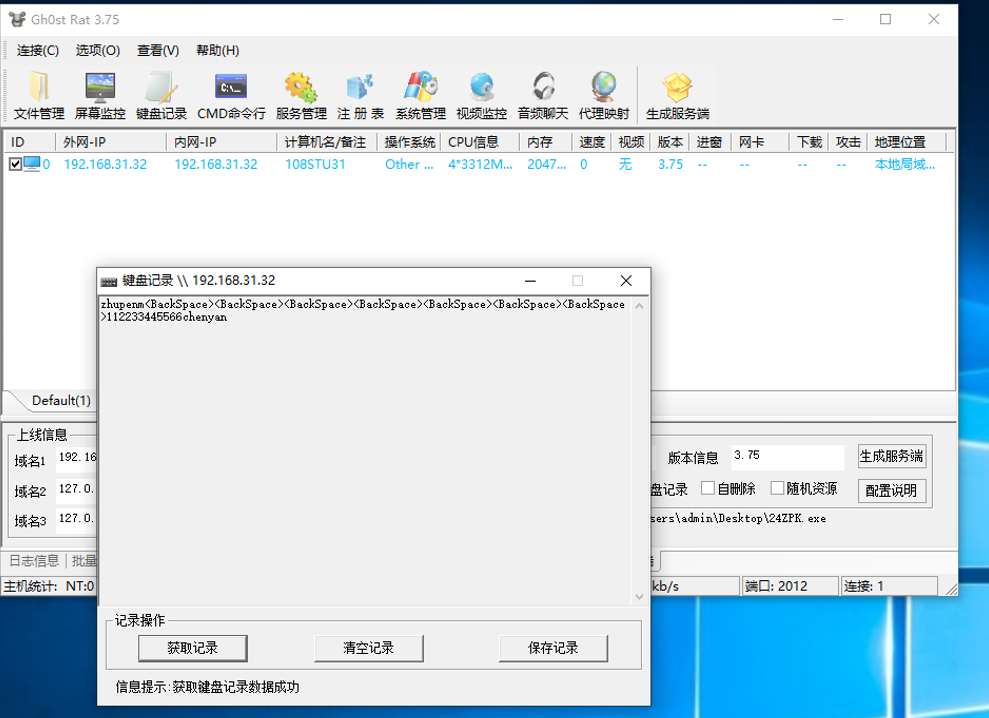Sort by 计算机名/备注 column header

(x=327, y=142)
